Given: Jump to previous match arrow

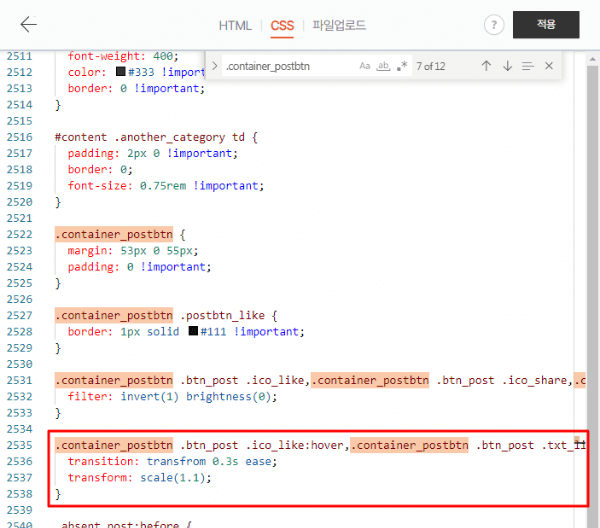Looking at the screenshot, I should [x=486, y=66].
